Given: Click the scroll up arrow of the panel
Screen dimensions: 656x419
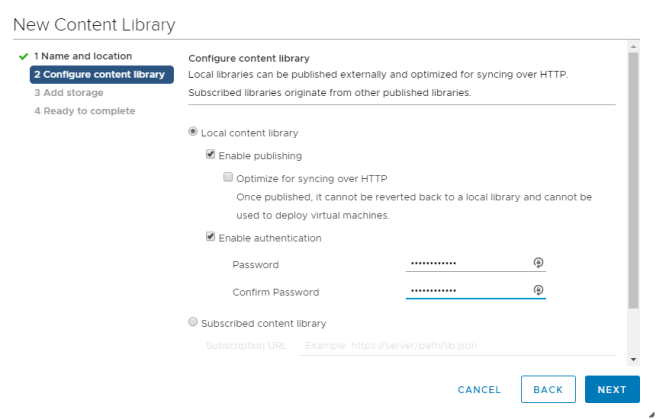Looking at the screenshot, I should (633, 46).
